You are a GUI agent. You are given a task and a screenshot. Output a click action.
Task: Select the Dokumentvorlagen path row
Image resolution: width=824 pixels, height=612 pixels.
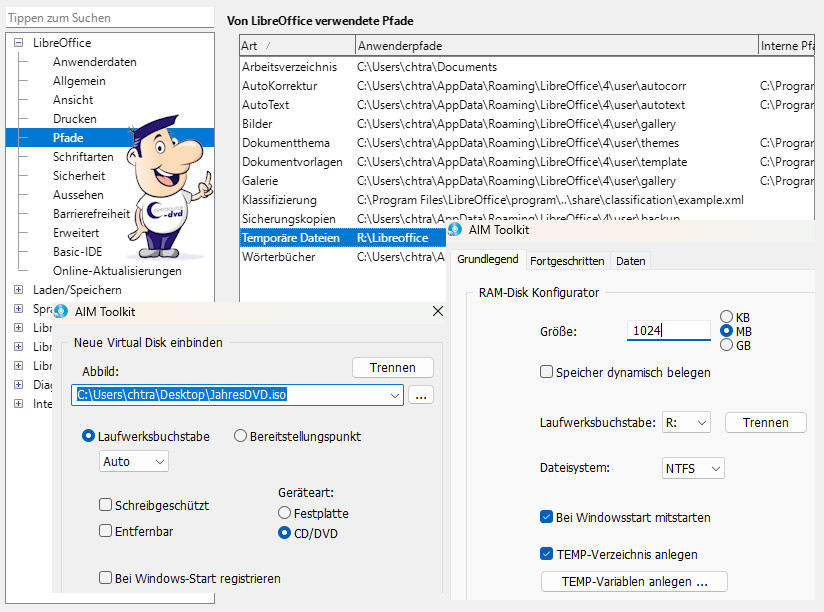click(x=527, y=162)
